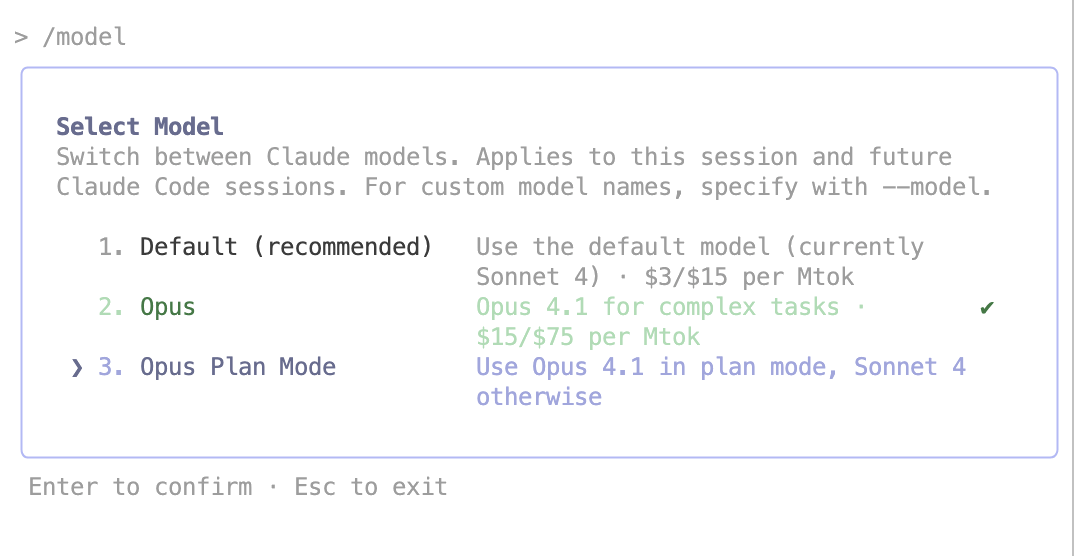The width and height of the screenshot is (1074, 556).
Task: Click the arrow cursor before Opus Plan Mode
Action: coord(77,367)
